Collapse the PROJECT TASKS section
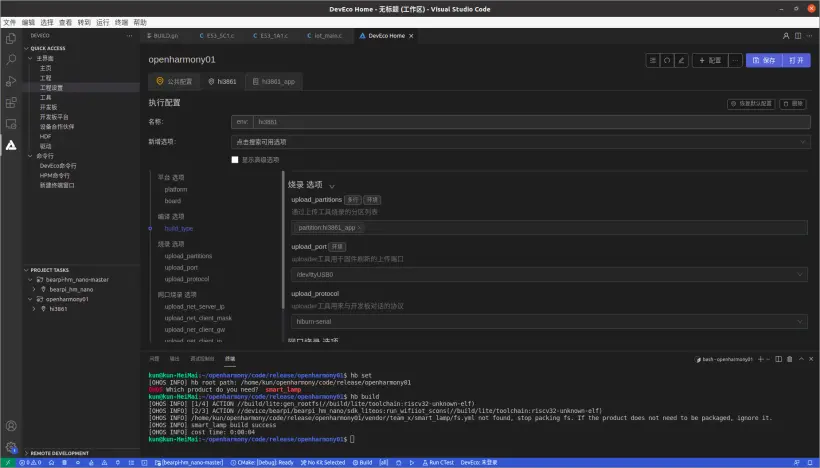 click(x=26, y=270)
